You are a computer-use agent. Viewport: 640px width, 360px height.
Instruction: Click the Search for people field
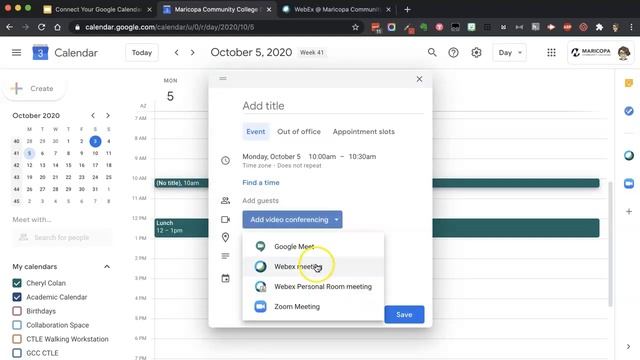(x=62, y=238)
